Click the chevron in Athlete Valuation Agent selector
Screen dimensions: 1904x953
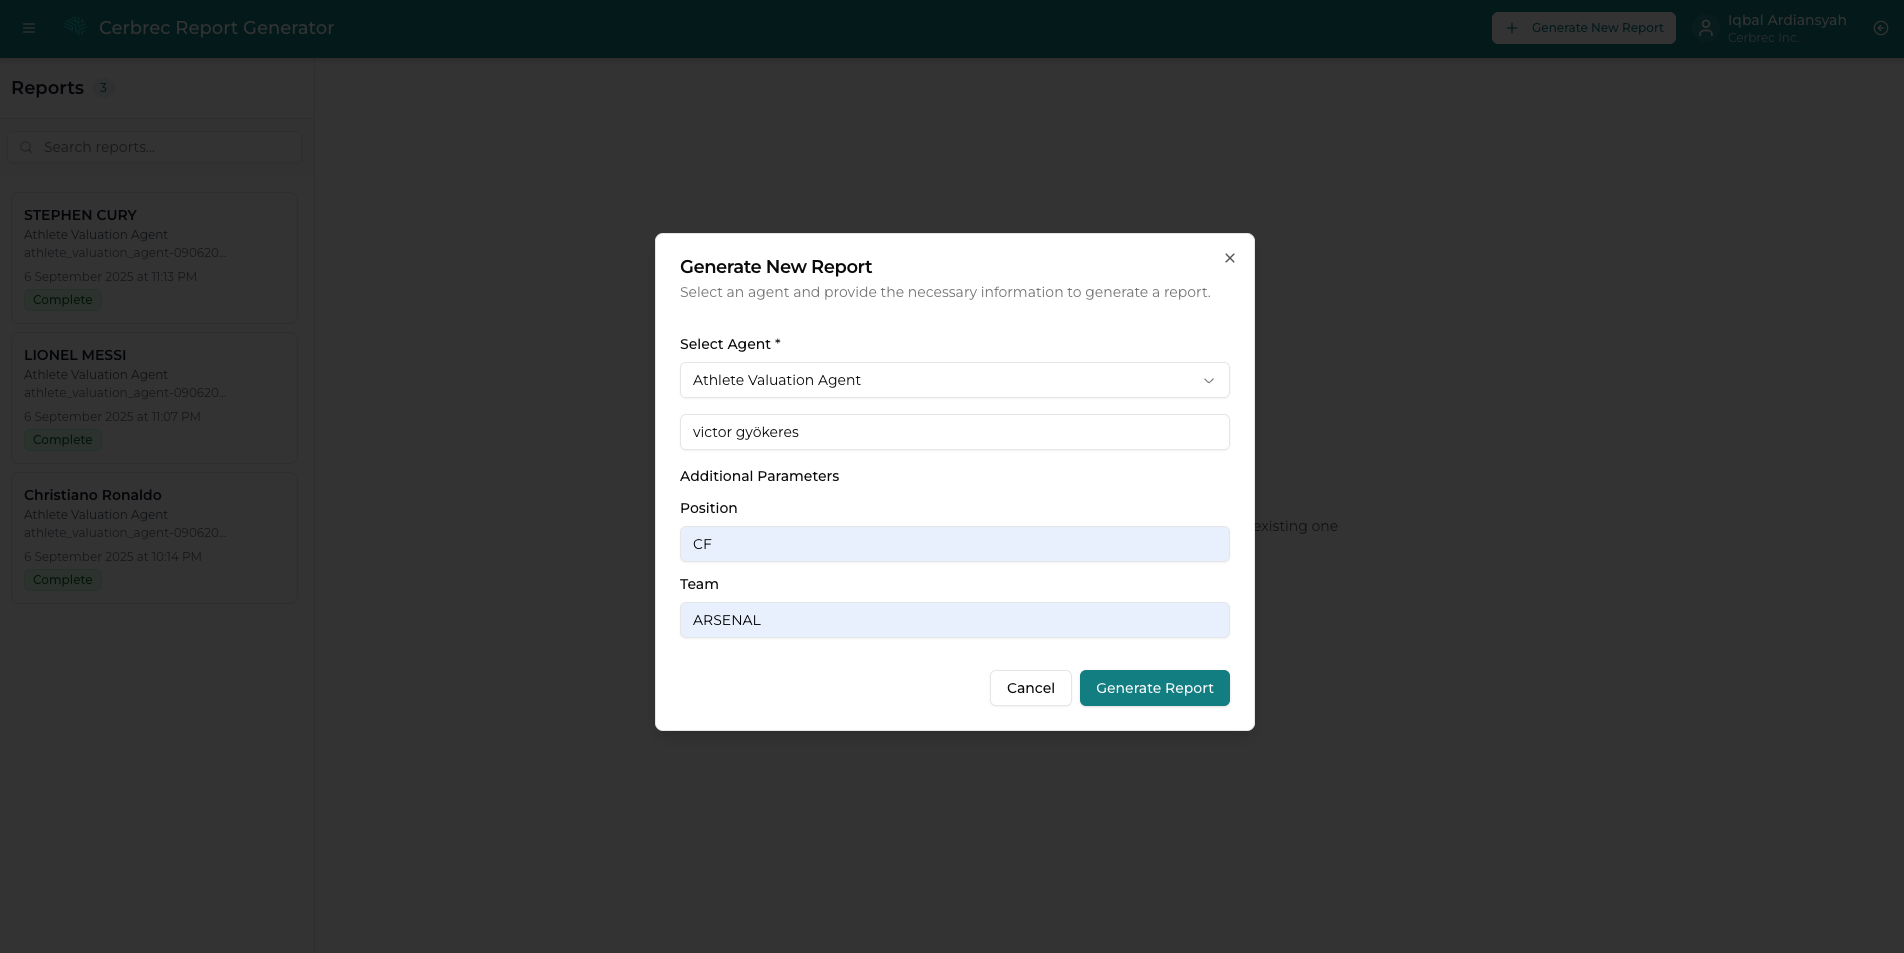click(1208, 381)
